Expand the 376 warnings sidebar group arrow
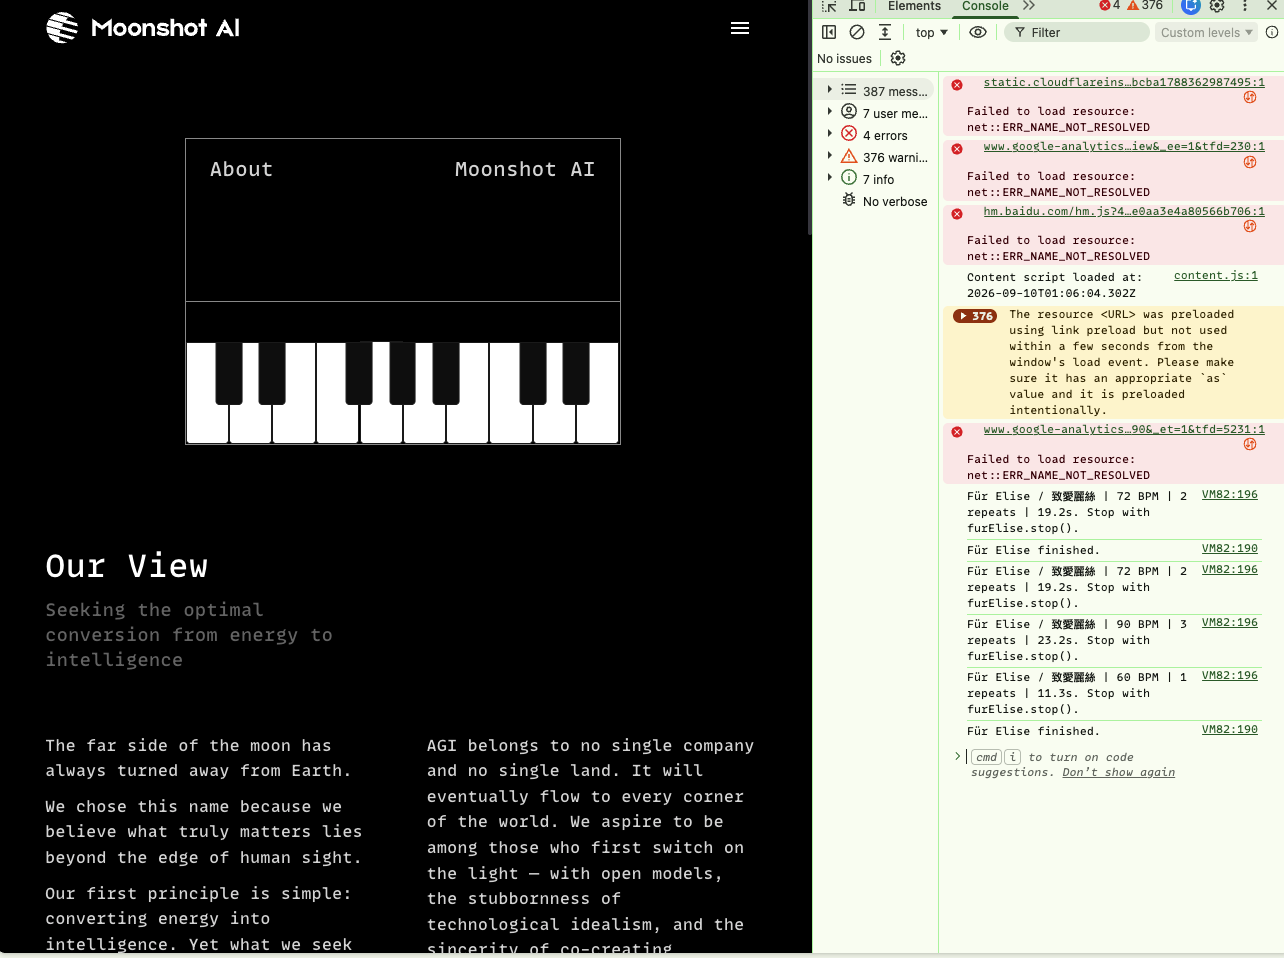The image size is (1284, 958). tap(830, 156)
